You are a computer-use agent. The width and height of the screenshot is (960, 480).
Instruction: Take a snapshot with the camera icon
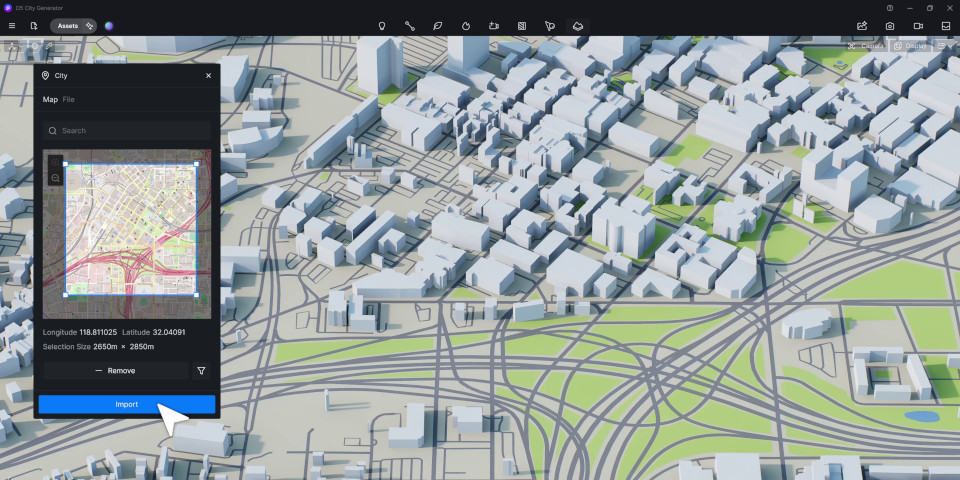click(890, 26)
